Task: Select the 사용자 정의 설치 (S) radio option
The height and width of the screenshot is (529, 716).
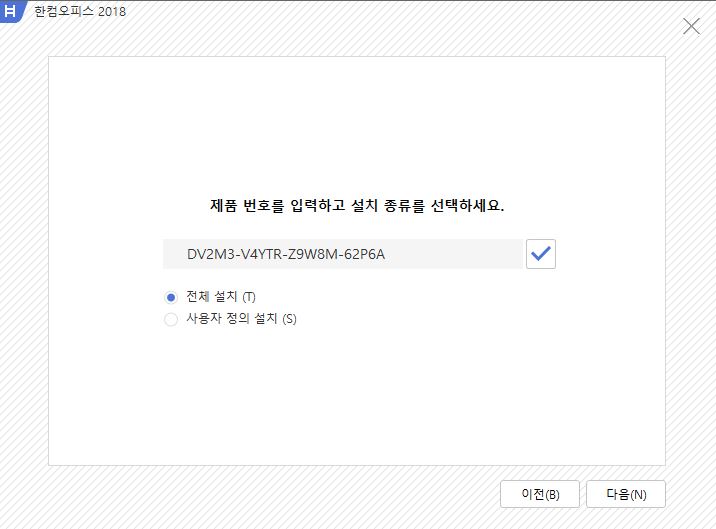Action: tap(171, 319)
